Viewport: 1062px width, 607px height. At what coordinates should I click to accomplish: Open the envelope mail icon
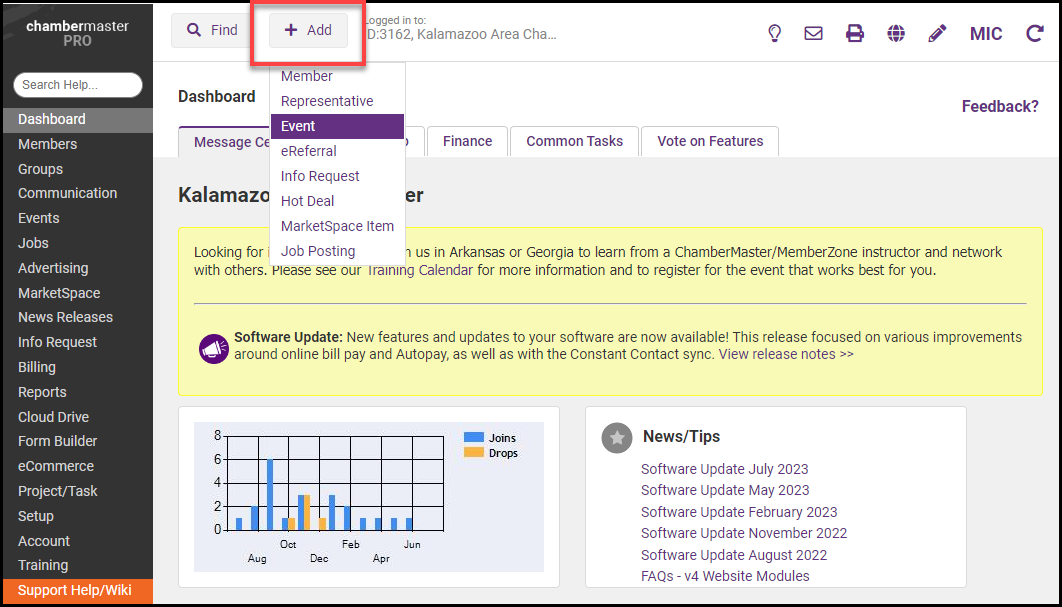pos(814,33)
